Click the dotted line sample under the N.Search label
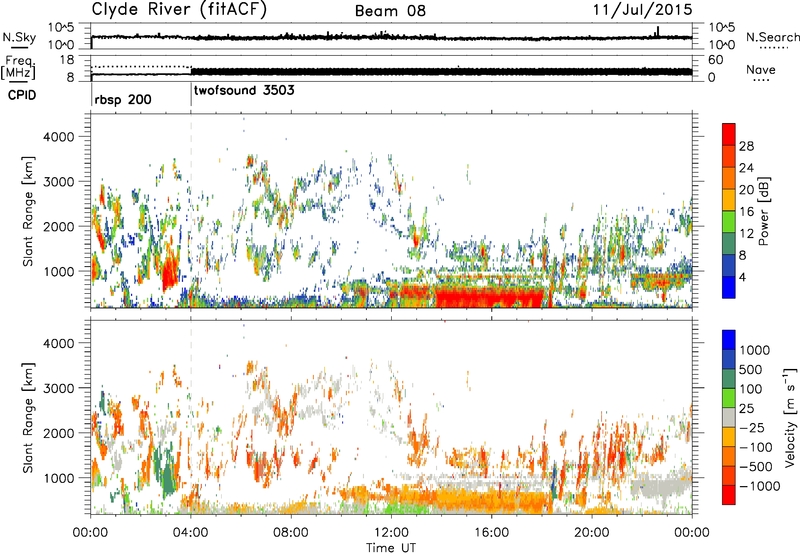The height and width of the screenshot is (554, 800). [x=774, y=48]
